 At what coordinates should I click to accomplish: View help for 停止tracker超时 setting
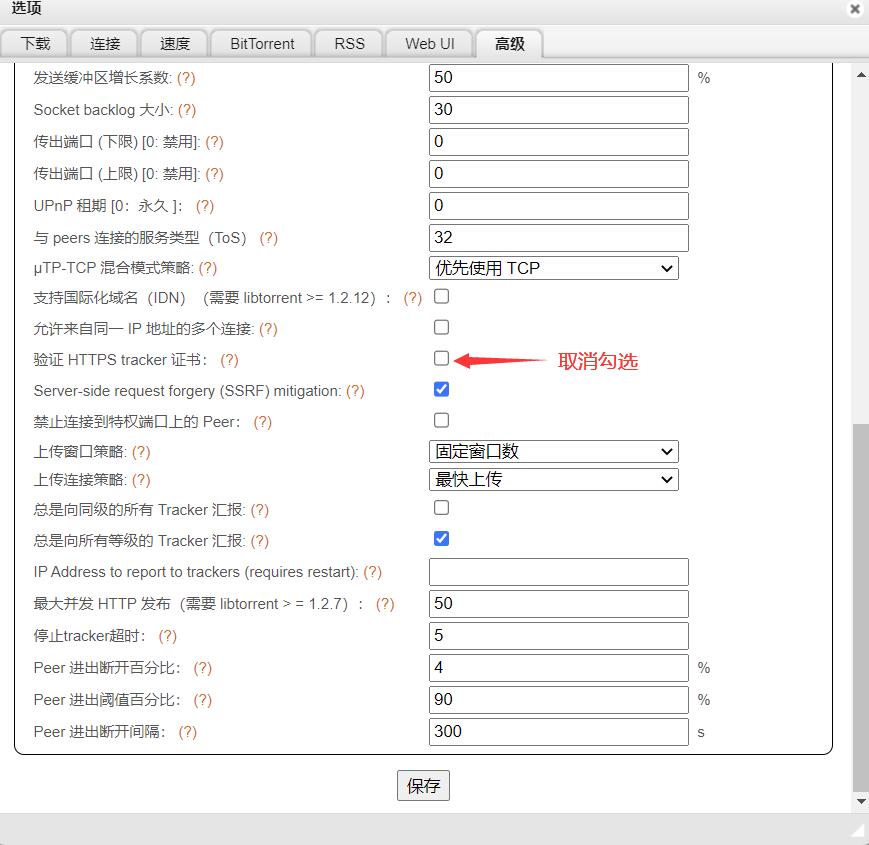[x=166, y=636]
